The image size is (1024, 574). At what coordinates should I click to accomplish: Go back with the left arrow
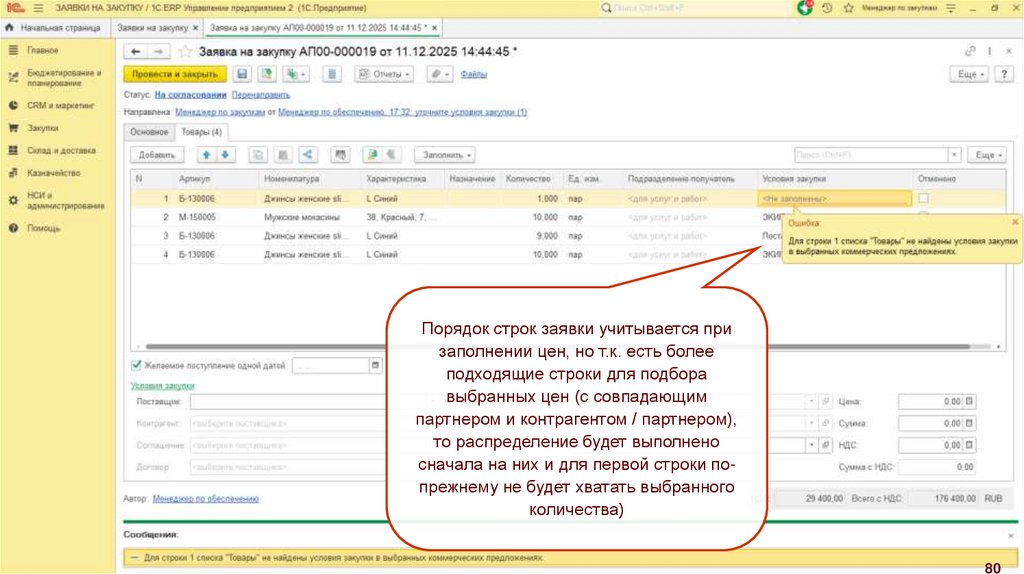coord(135,52)
